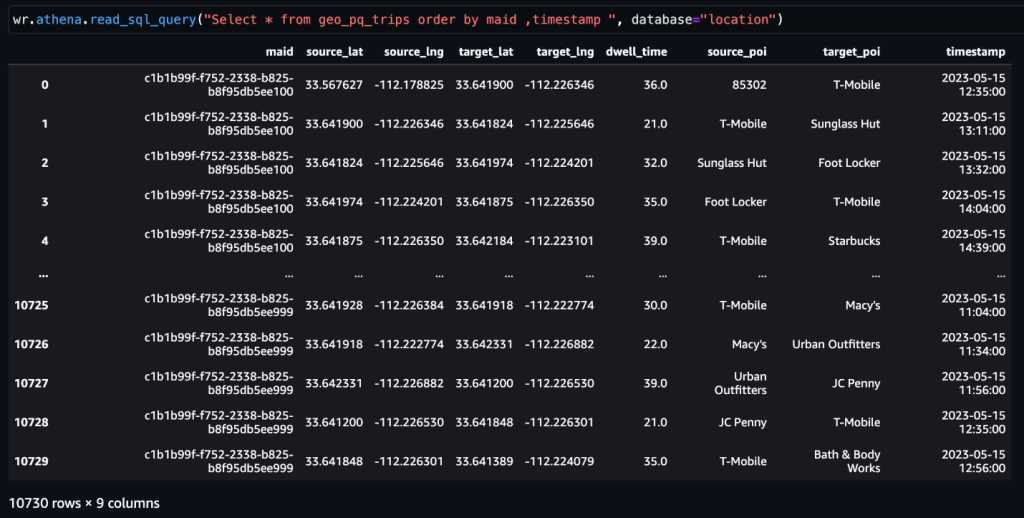1024x518 pixels.
Task: Click dwell_time 32.0 in row 2
Action: click(x=655, y=163)
